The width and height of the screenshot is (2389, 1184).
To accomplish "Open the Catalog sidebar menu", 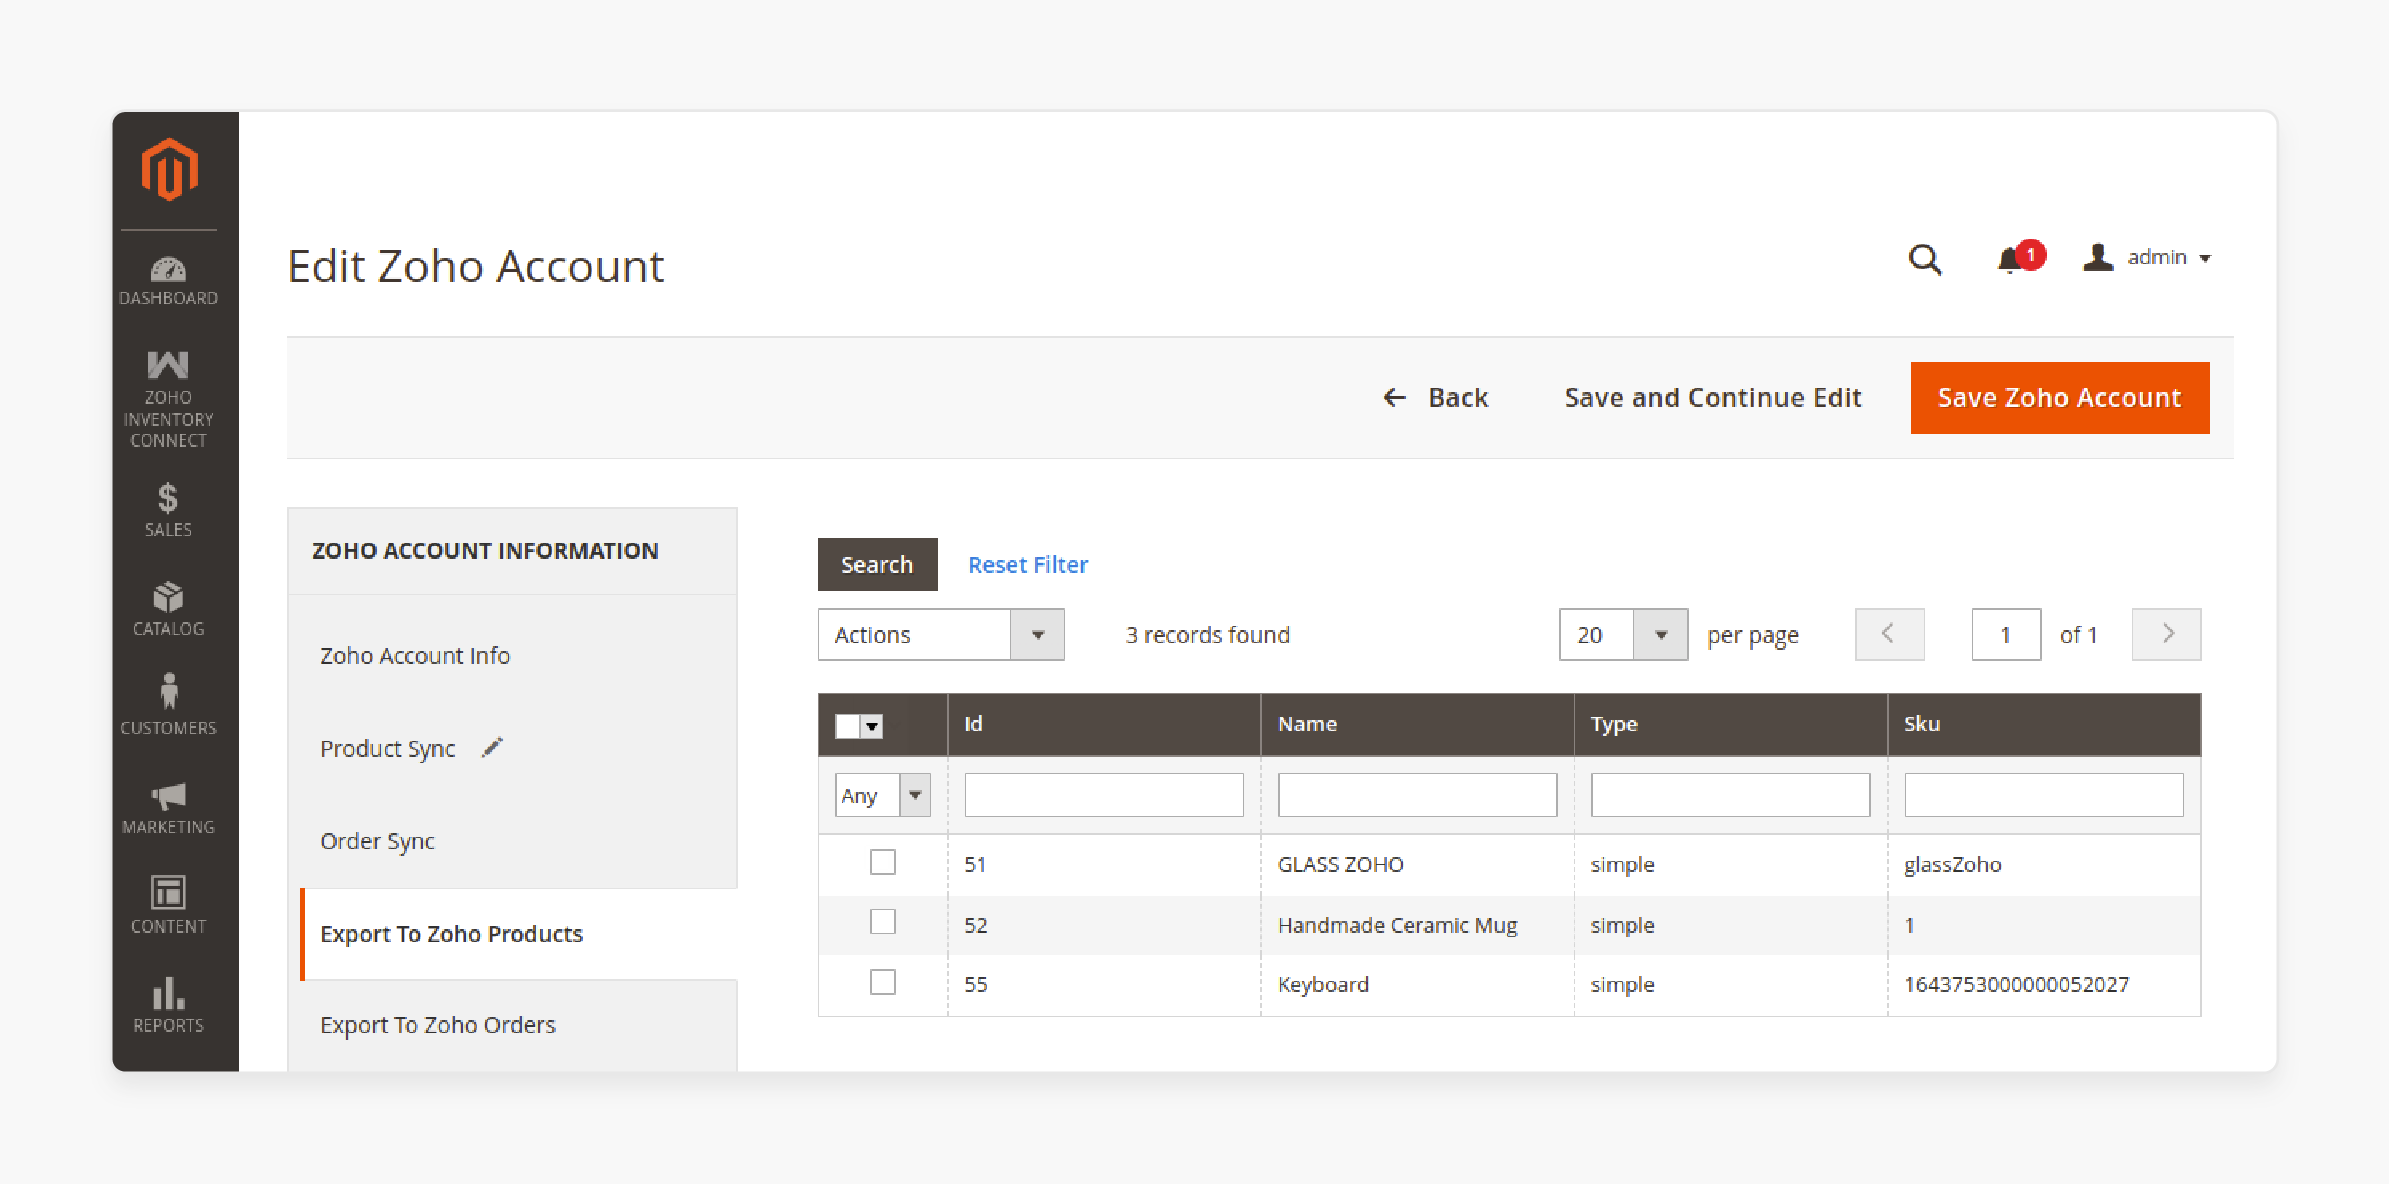I will click(168, 609).
